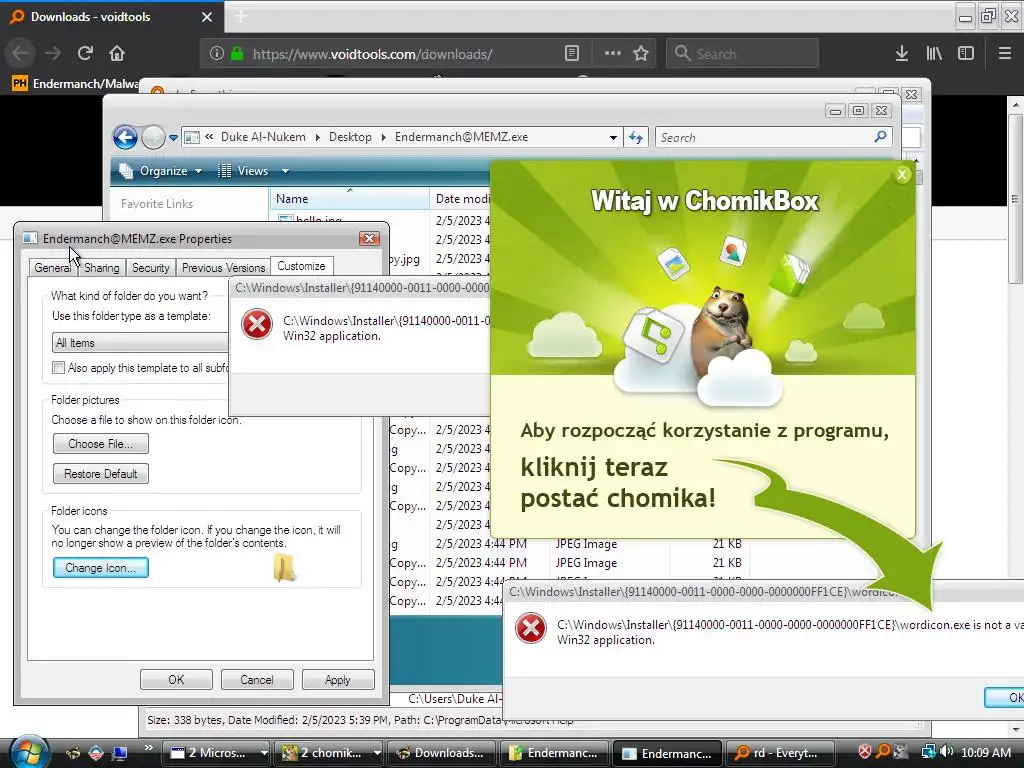Screen dimensions: 1024x768
Task: Expand the Views dropdown arrow
Action: 285,171
